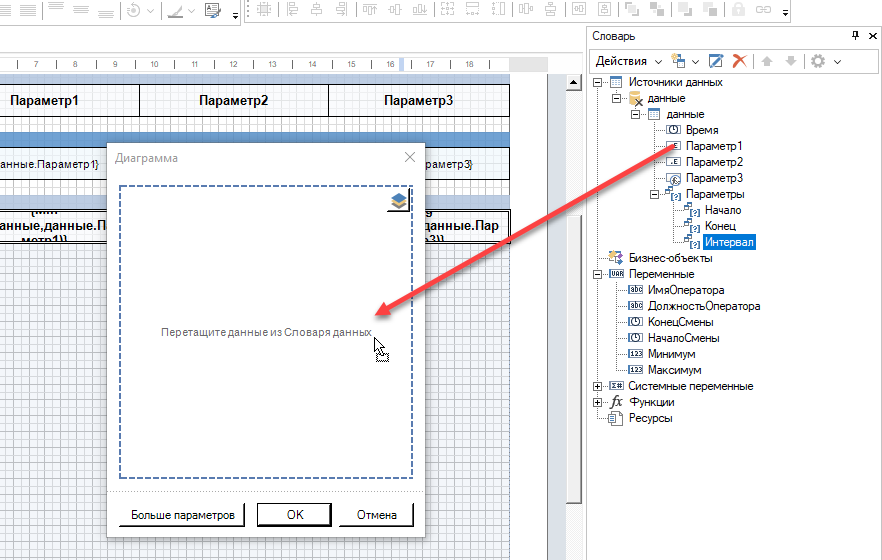The width and height of the screenshot is (882, 560).
Task: Open the Действия dropdown menu
Action: pyautogui.click(x=628, y=61)
